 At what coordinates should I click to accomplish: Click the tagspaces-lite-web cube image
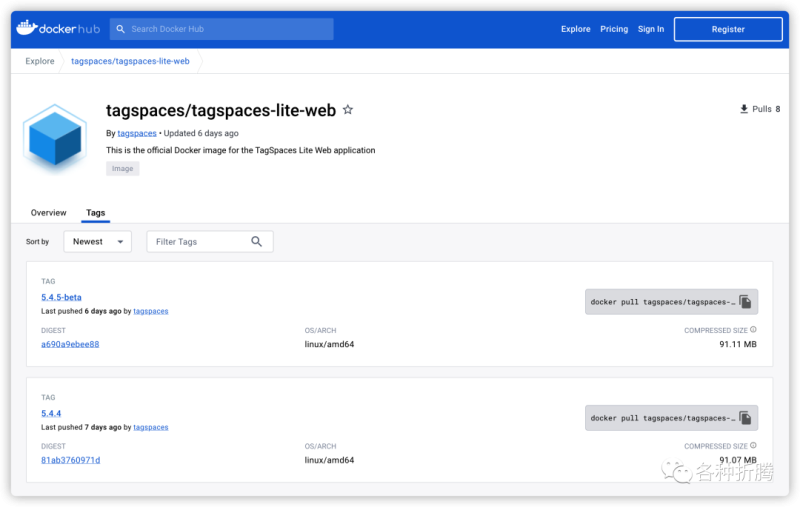tap(55, 138)
